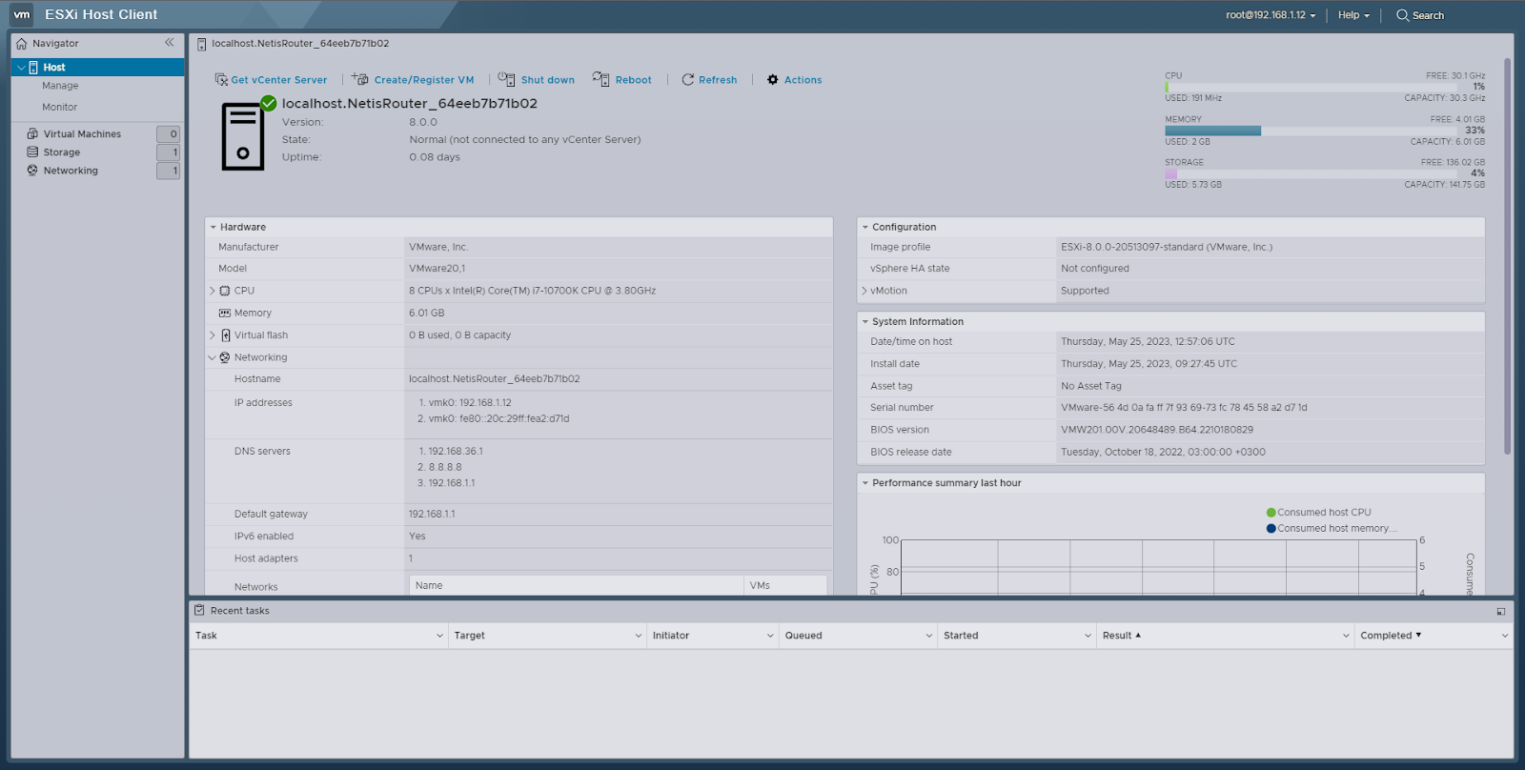This screenshot has width=1525, height=770.
Task: Collapse the Host tree node
Action: (20, 67)
